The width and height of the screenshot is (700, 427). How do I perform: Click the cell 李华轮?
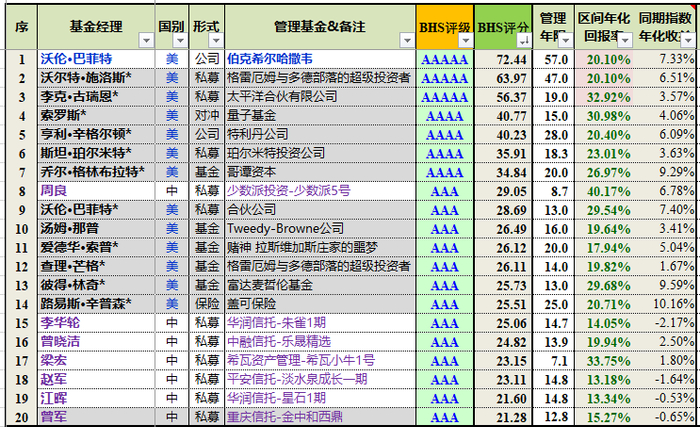pyautogui.click(x=96, y=323)
